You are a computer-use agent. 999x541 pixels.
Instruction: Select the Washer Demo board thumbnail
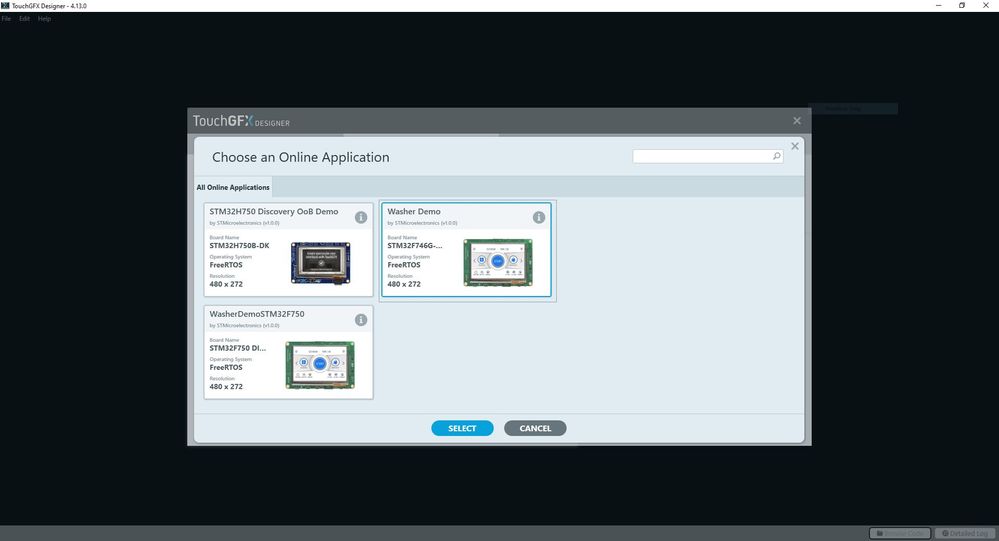[x=498, y=262]
